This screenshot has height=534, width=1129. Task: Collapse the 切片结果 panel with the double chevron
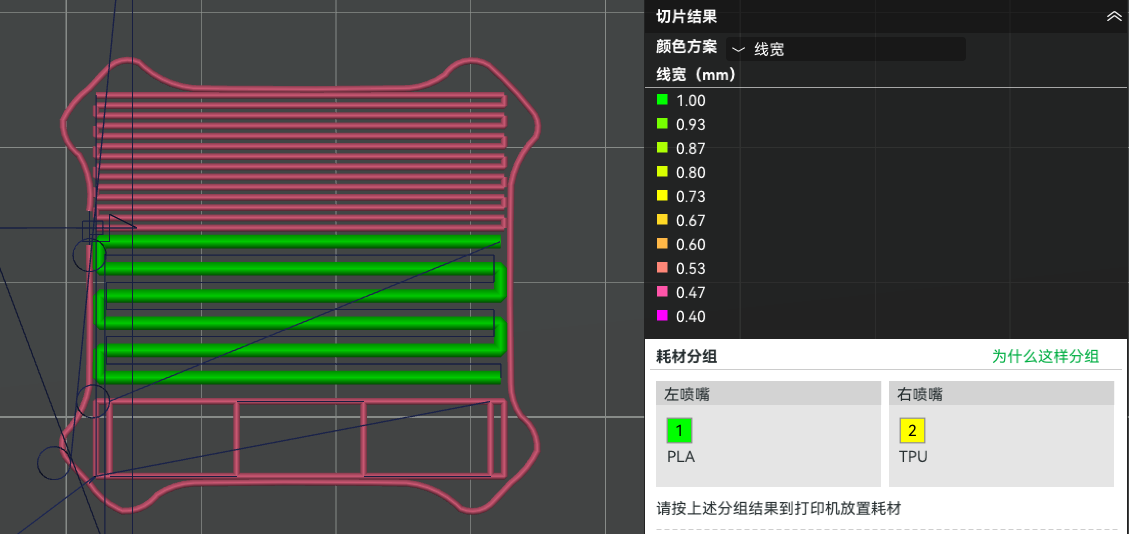click(x=1114, y=17)
